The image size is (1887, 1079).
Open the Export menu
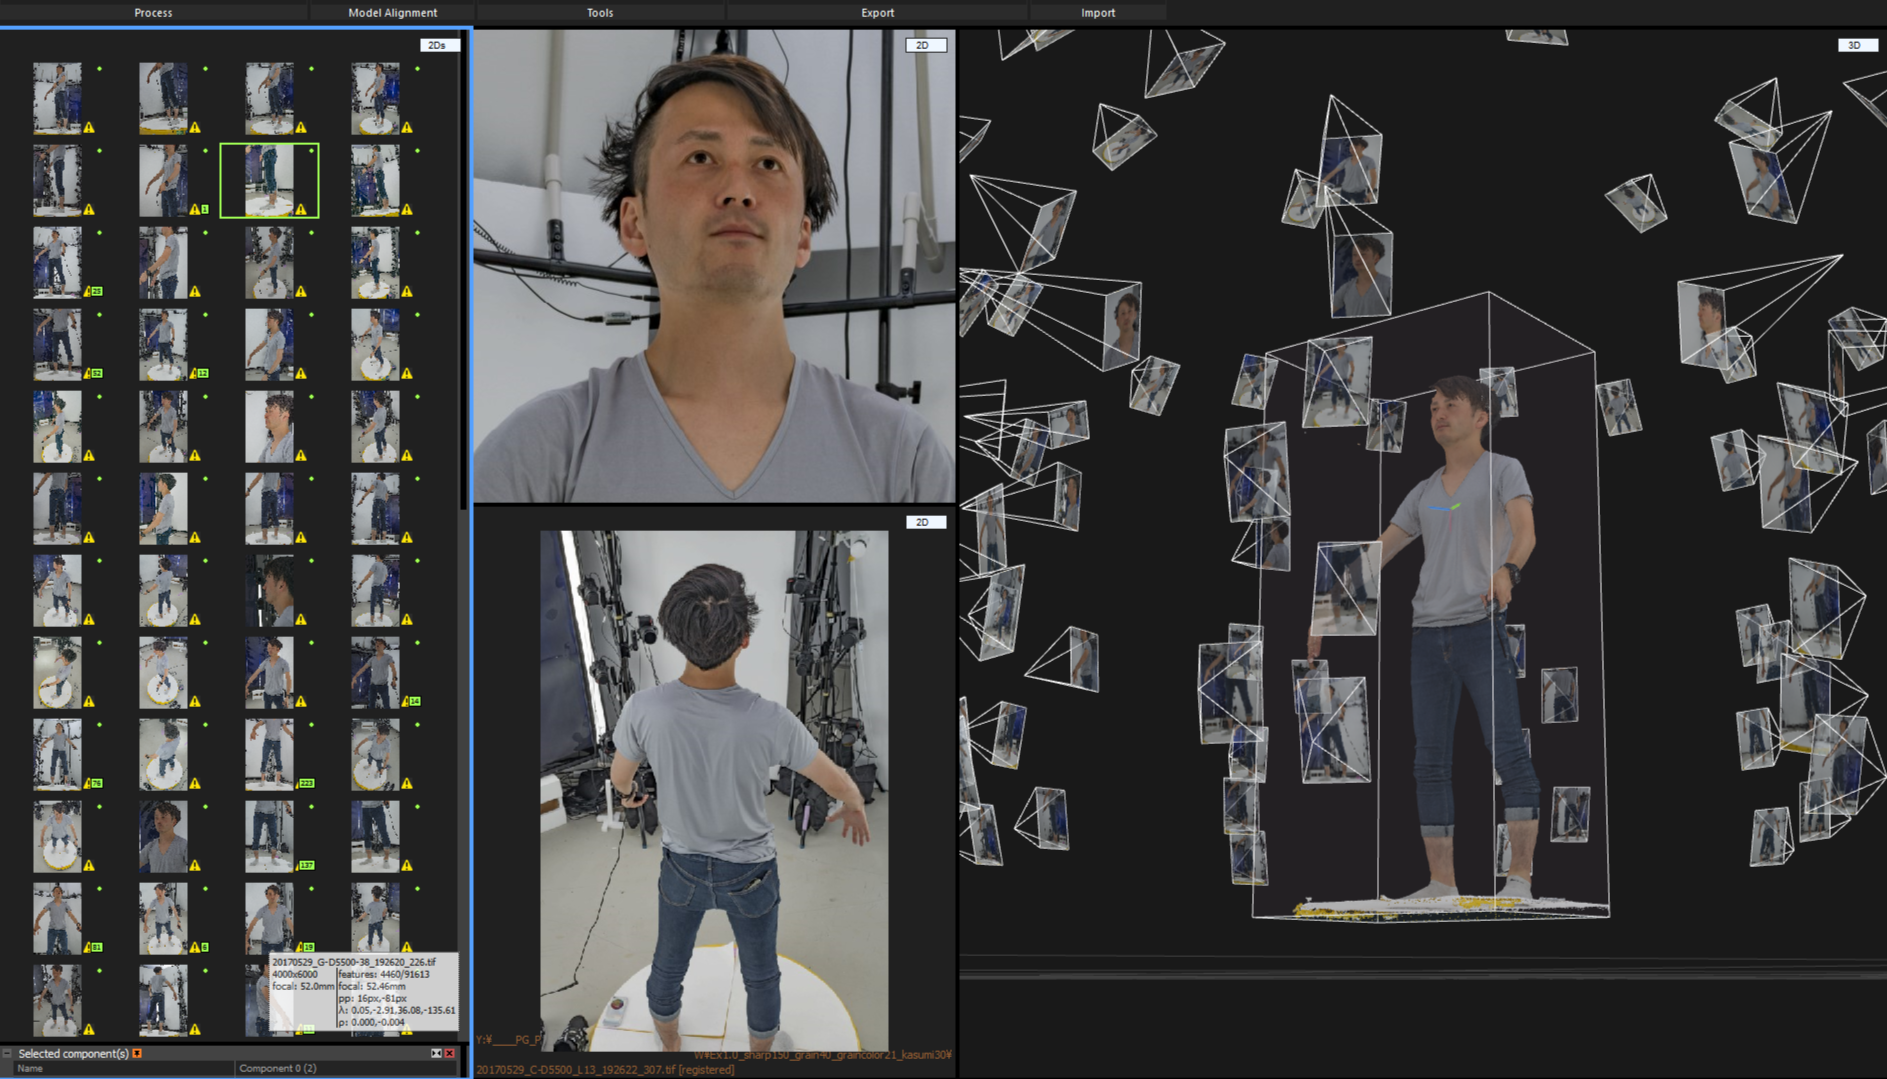tap(877, 12)
